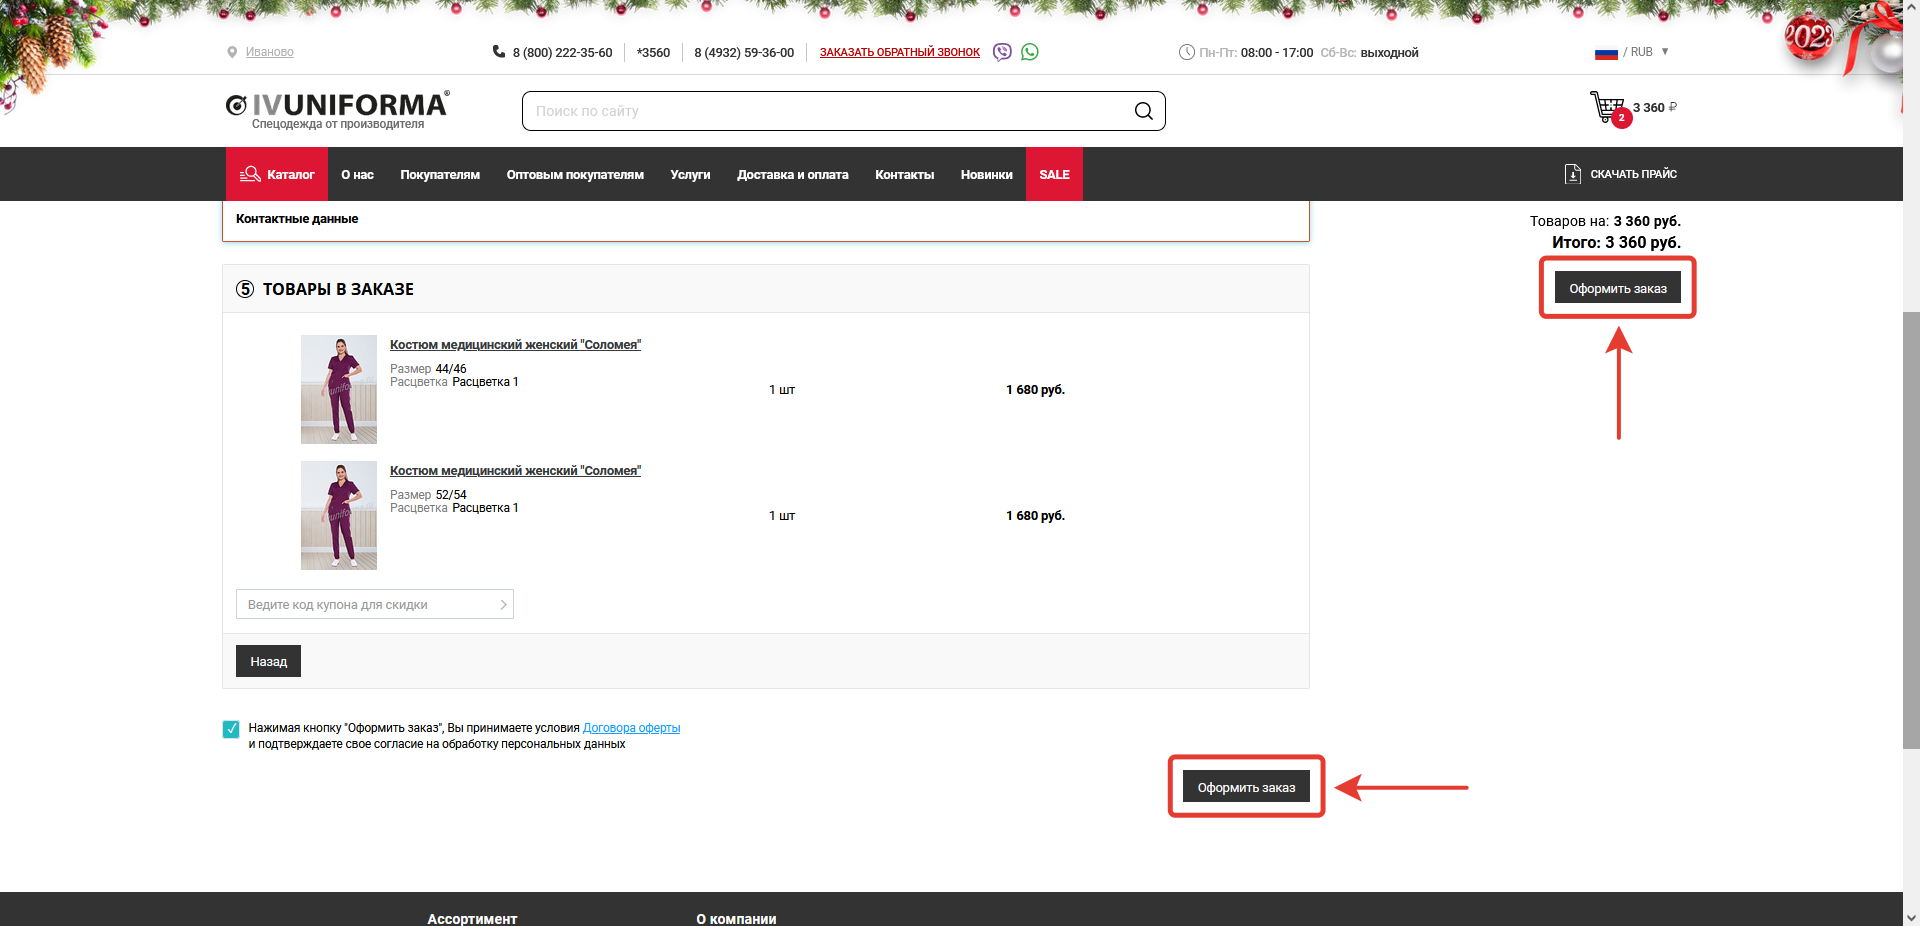
Task: Apply coupon code using arrow
Action: [503, 605]
